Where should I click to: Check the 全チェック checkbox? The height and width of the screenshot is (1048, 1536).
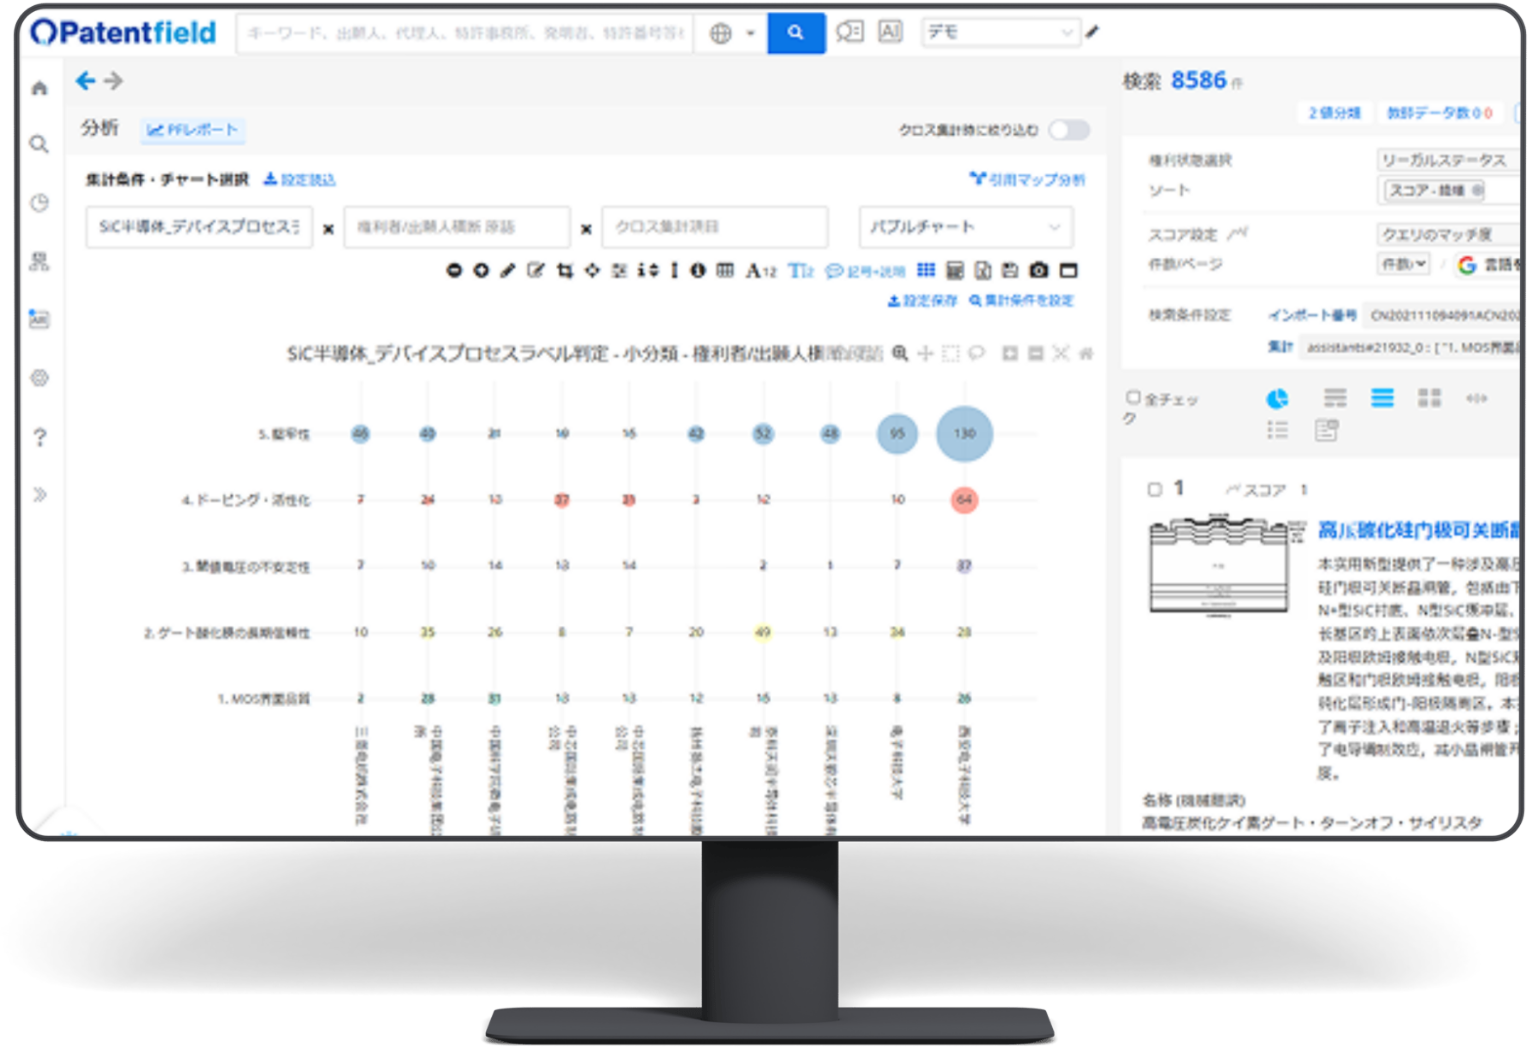[1134, 396]
